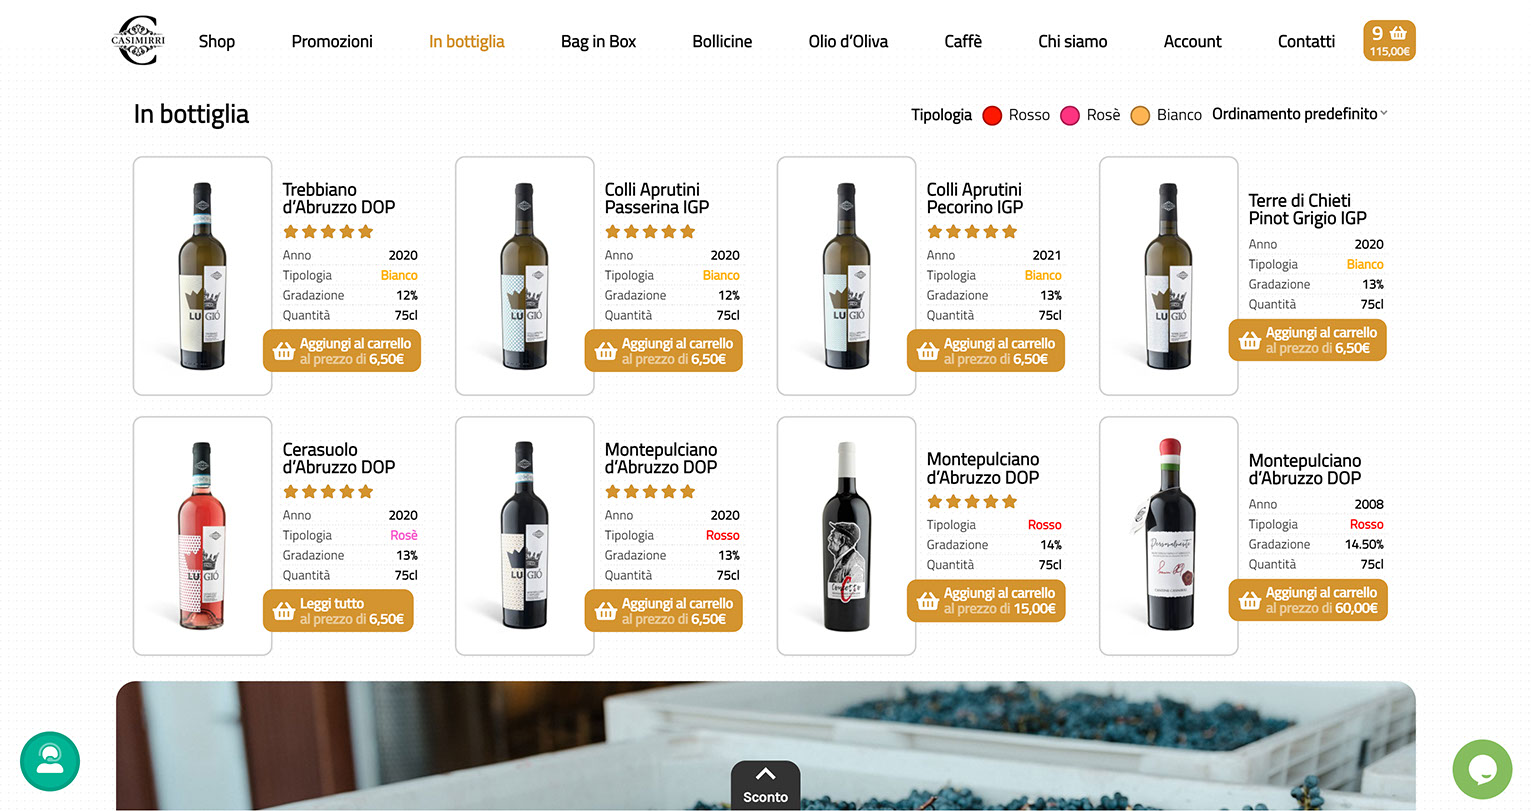The image size is (1531, 811).
Task: Click the five-star rating of Colli Aprutini Passerina
Action: pyautogui.click(x=650, y=231)
